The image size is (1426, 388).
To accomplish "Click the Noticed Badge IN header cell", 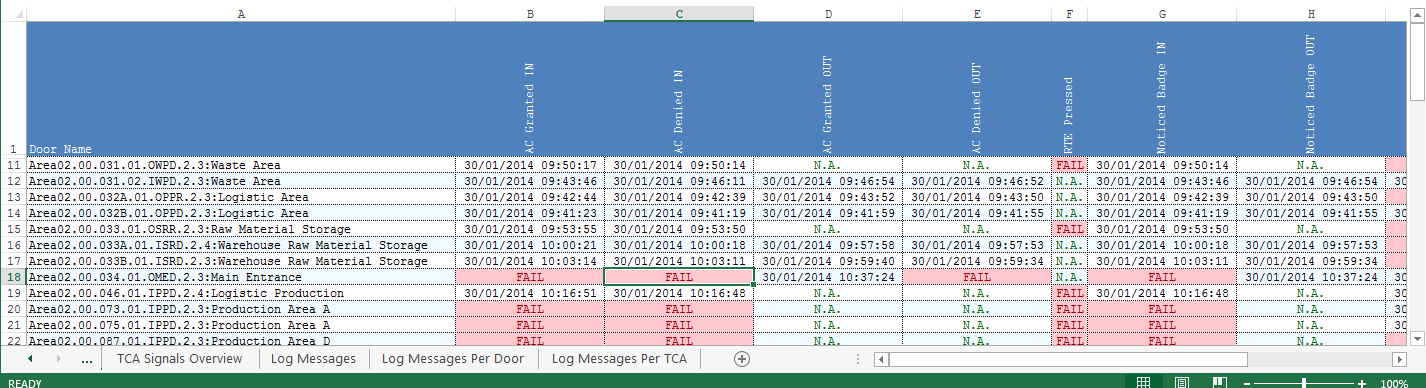I will click(1162, 89).
